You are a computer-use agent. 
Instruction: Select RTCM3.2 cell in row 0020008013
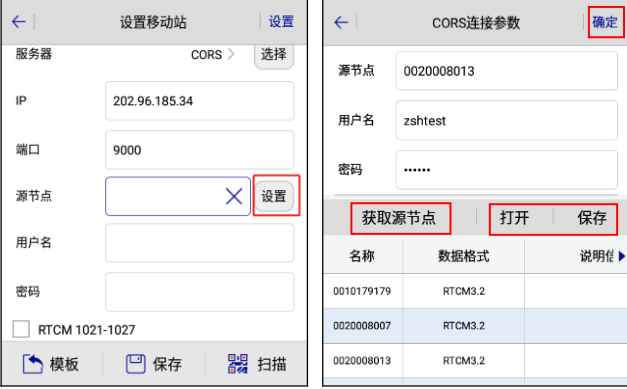coord(464,361)
